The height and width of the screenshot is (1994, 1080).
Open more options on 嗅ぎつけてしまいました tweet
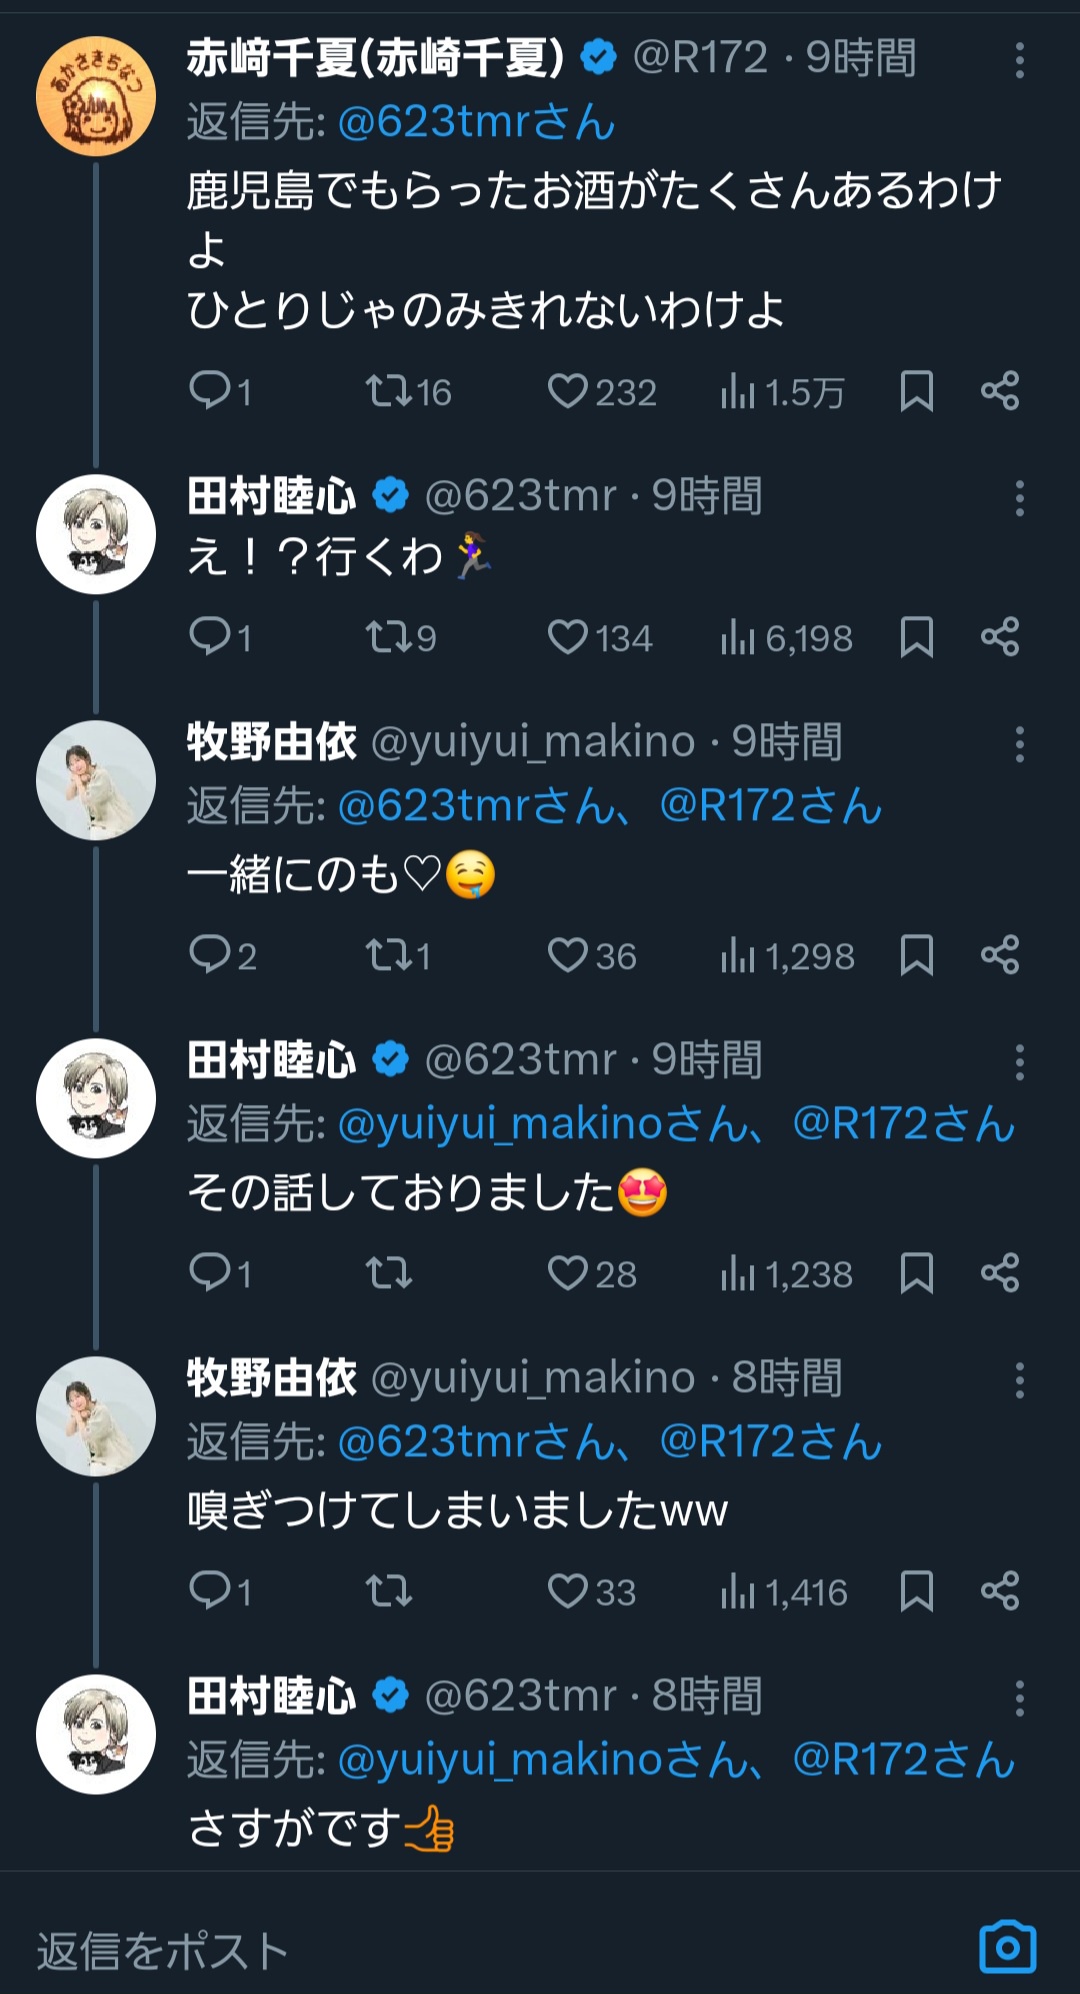click(1019, 1380)
